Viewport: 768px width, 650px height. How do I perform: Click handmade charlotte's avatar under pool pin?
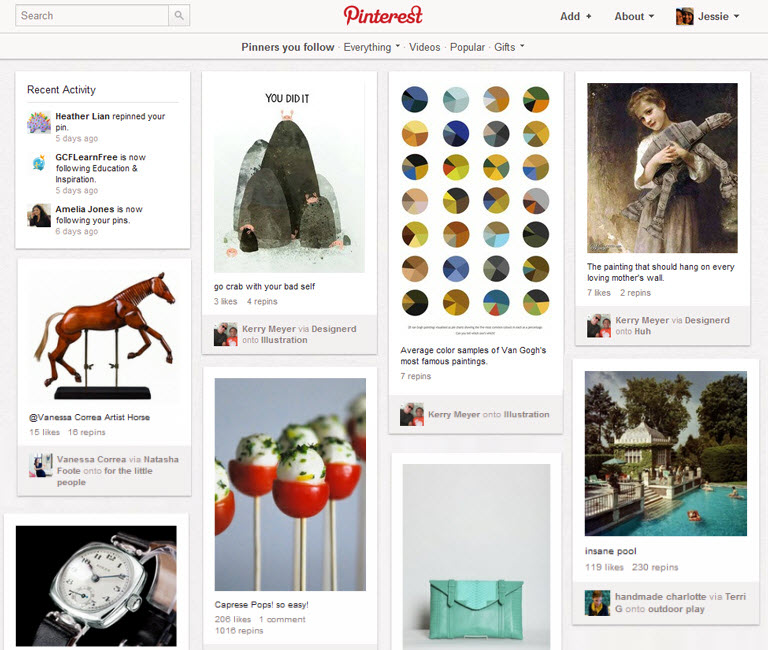597,602
